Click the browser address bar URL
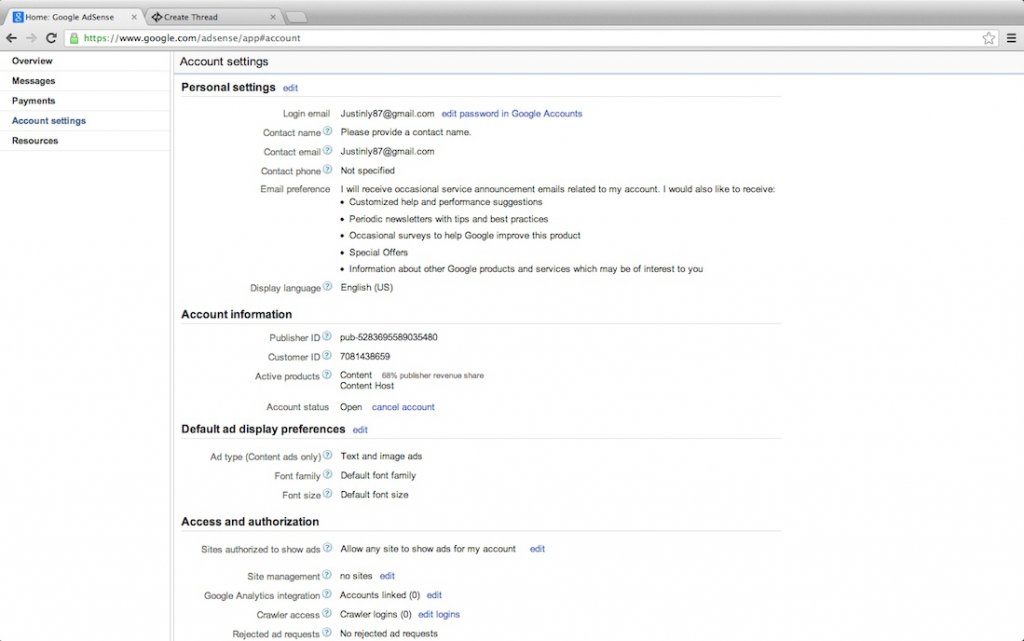This screenshot has width=1024, height=641. pos(192,38)
